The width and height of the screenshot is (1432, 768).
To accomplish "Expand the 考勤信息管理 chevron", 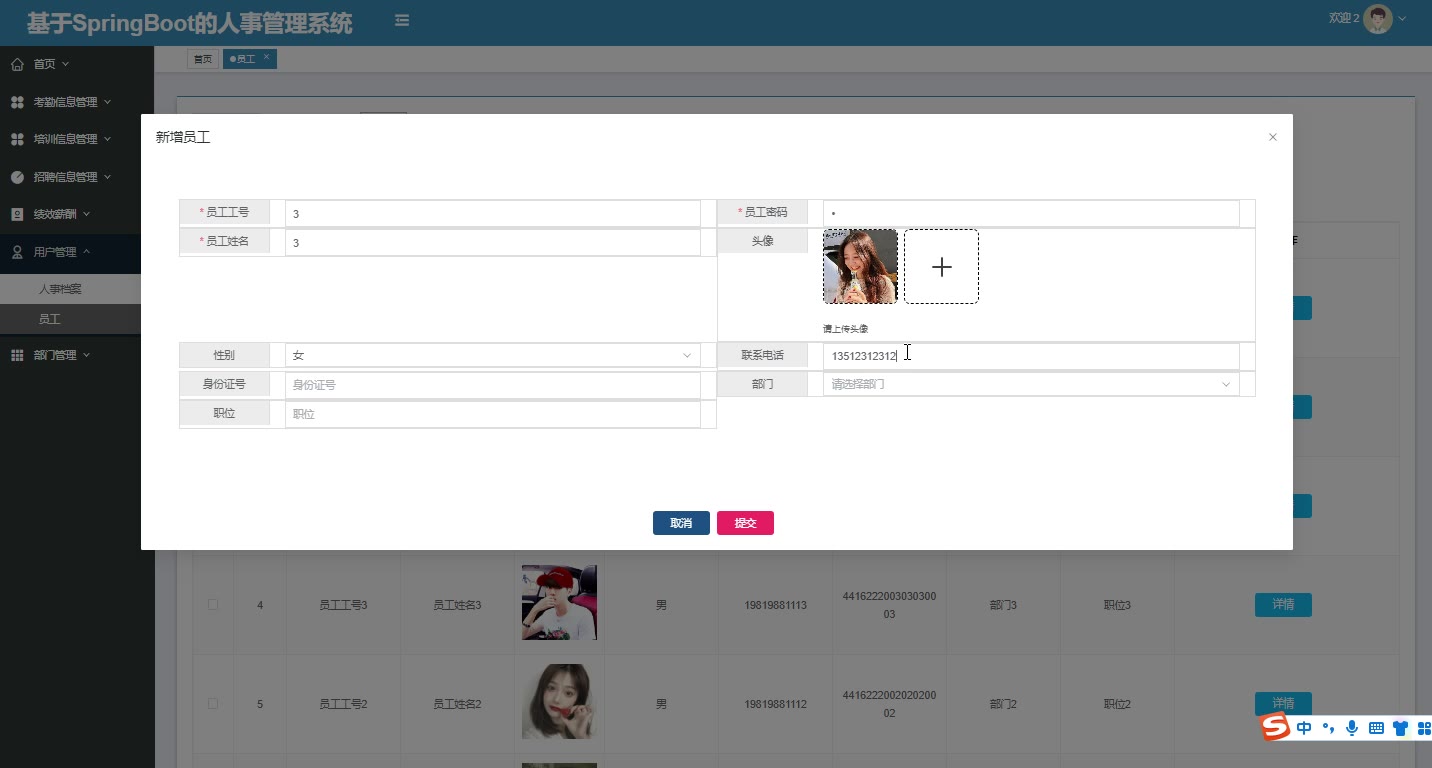I will tap(107, 102).
